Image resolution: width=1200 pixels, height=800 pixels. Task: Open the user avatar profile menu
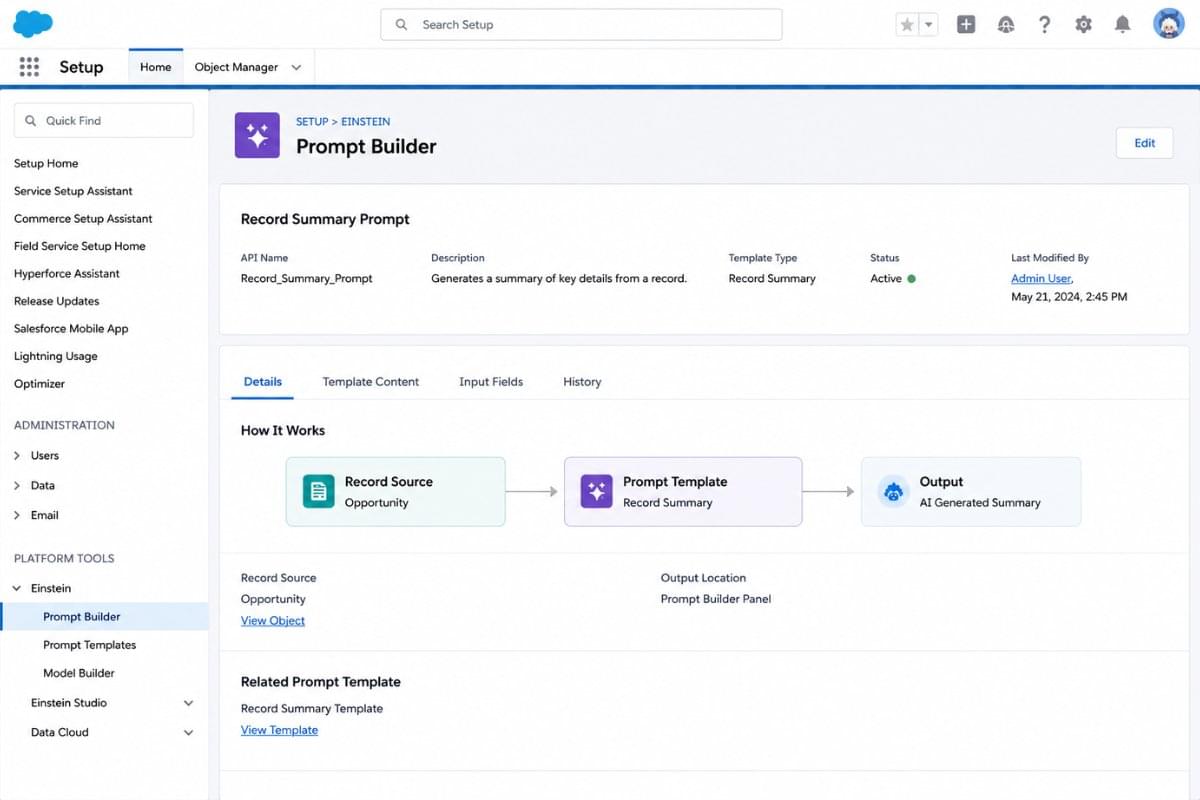click(x=1168, y=24)
